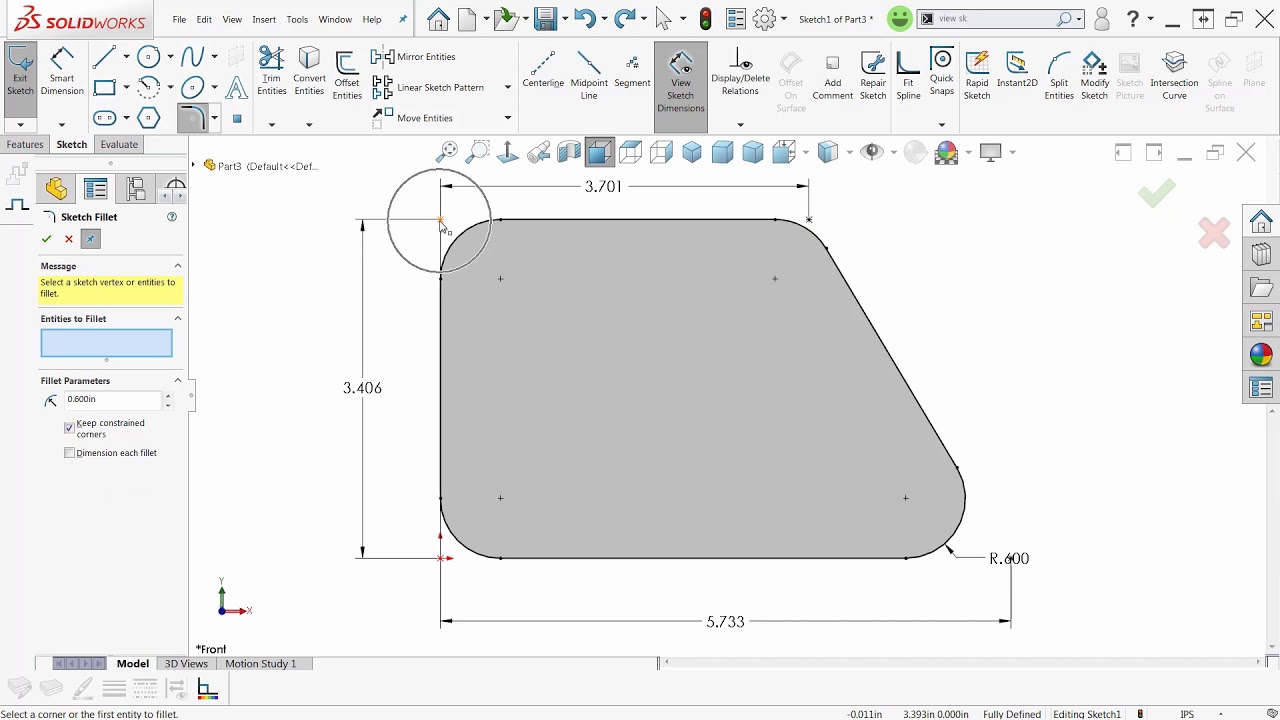Toggle the View Sketch Dimensions button
The image size is (1280, 720).
tap(681, 87)
